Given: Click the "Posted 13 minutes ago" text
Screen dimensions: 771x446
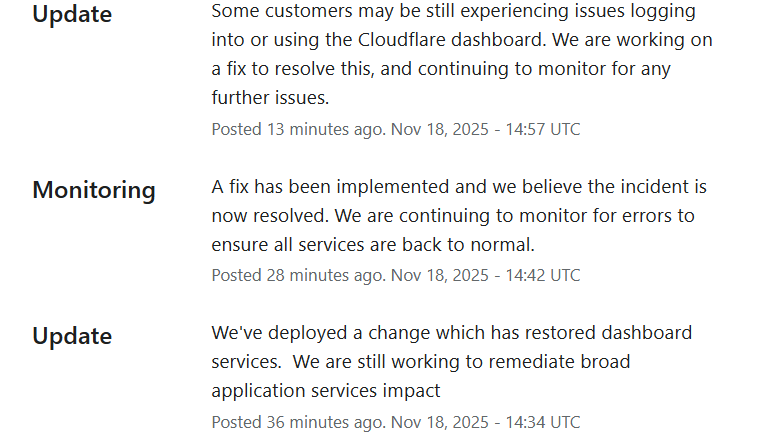Looking at the screenshot, I should click(297, 129).
